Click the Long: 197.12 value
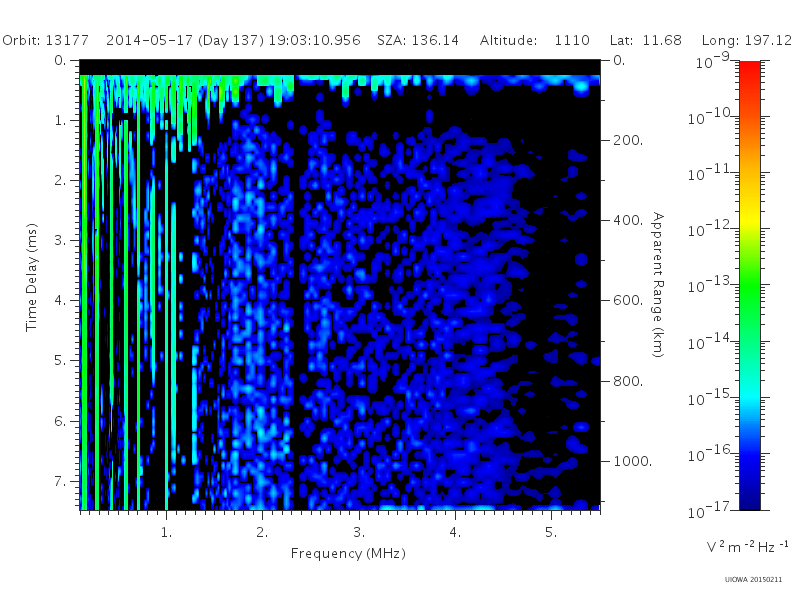Viewport: 800px width, 600px height. click(746, 40)
